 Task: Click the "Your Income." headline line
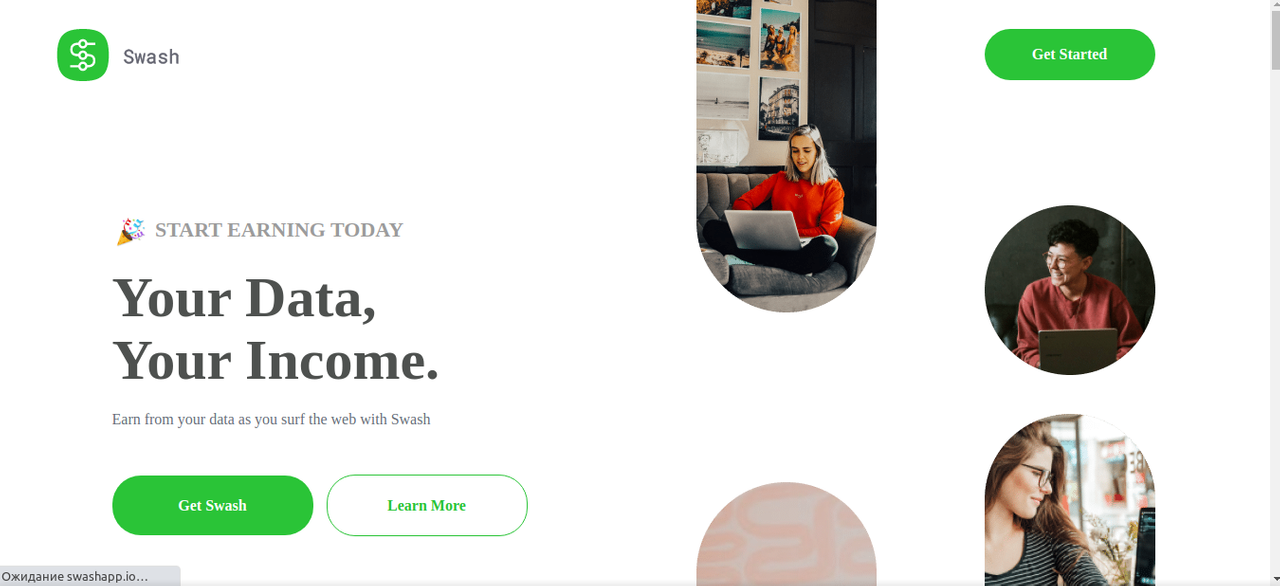pos(276,361)
